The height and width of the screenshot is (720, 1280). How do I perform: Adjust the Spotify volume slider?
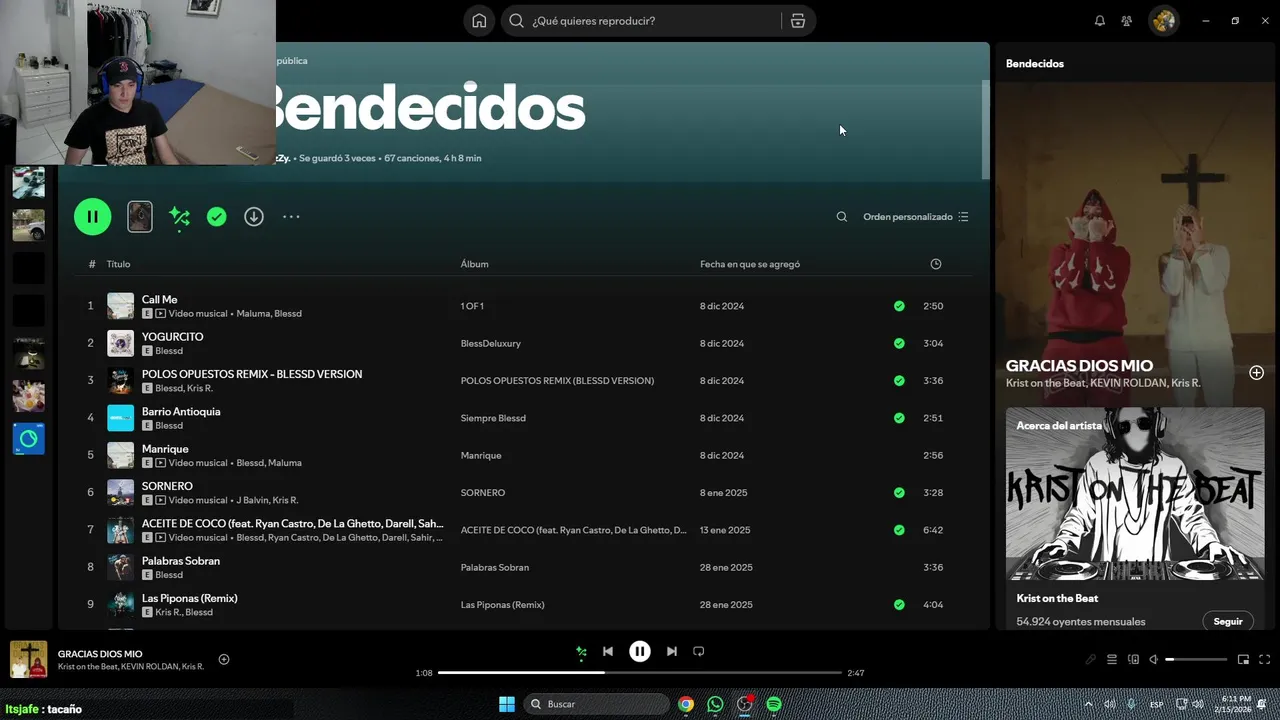[x=1196, y=659]
